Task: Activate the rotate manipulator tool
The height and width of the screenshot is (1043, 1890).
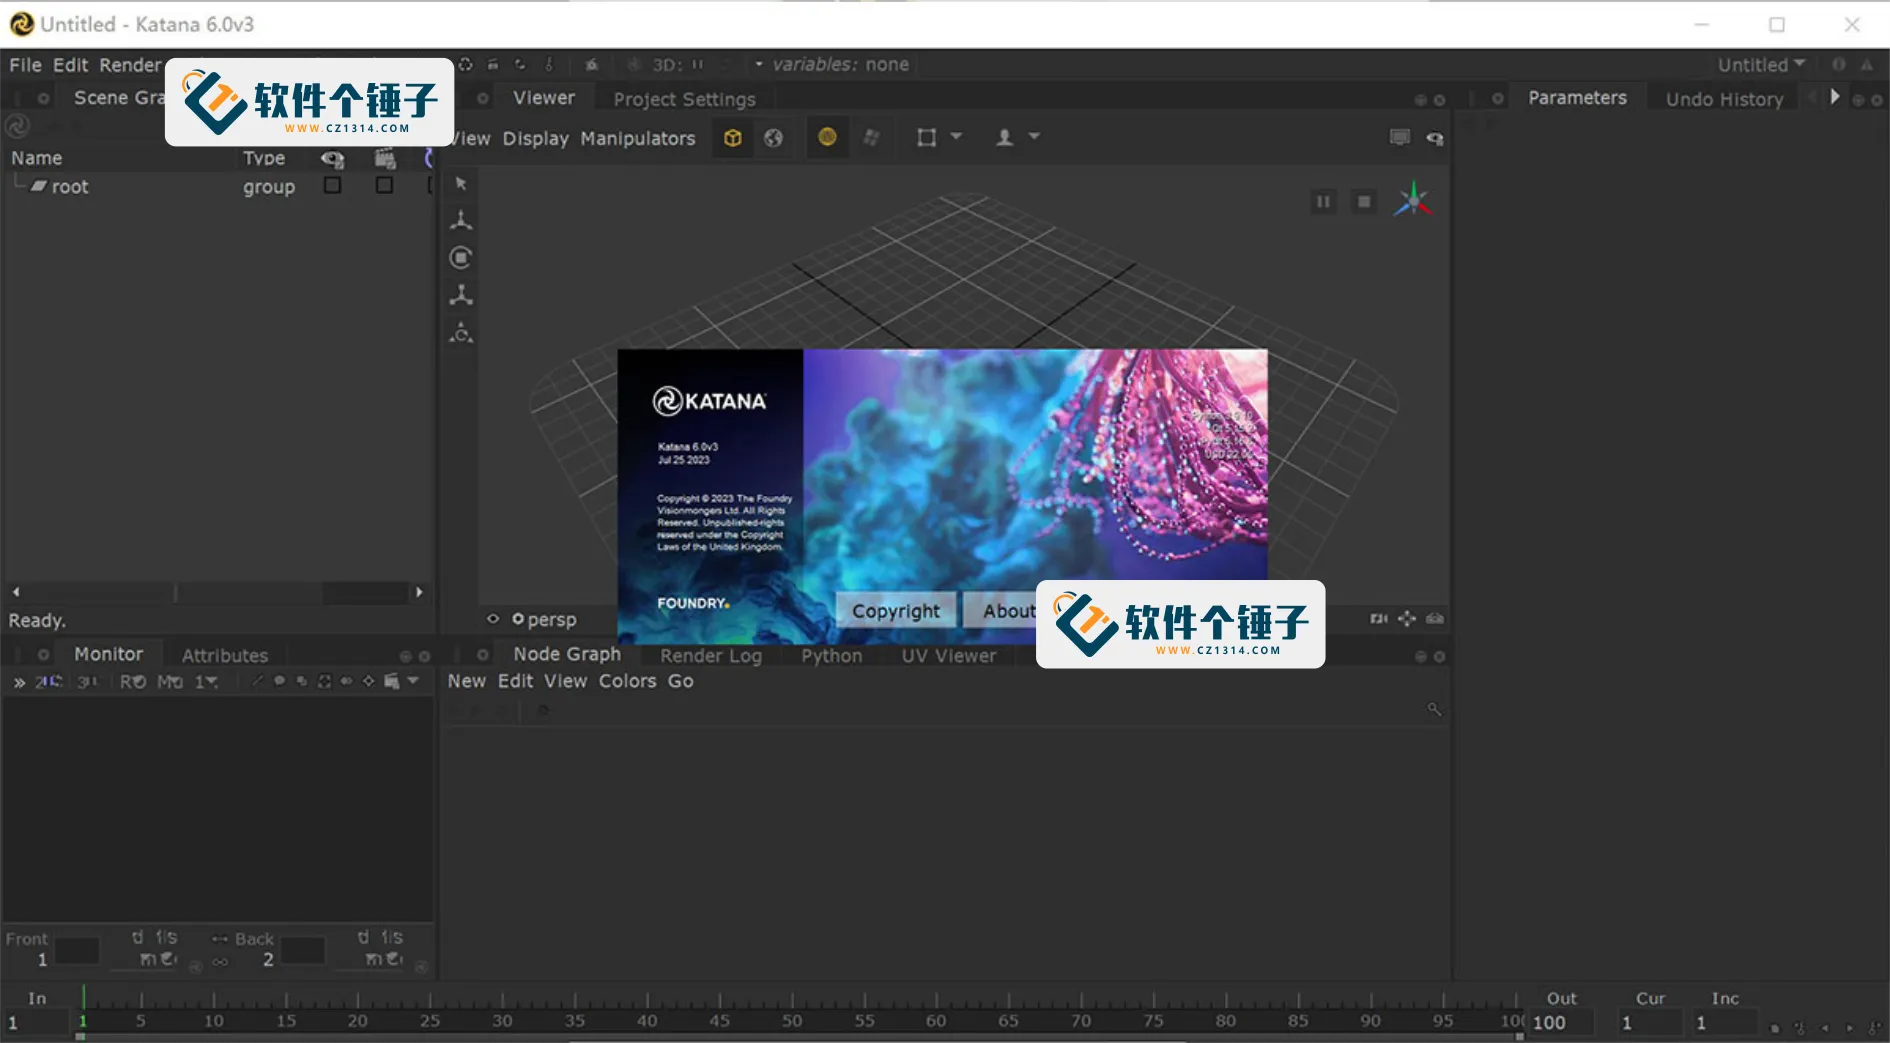Action: tap(461, 257)
